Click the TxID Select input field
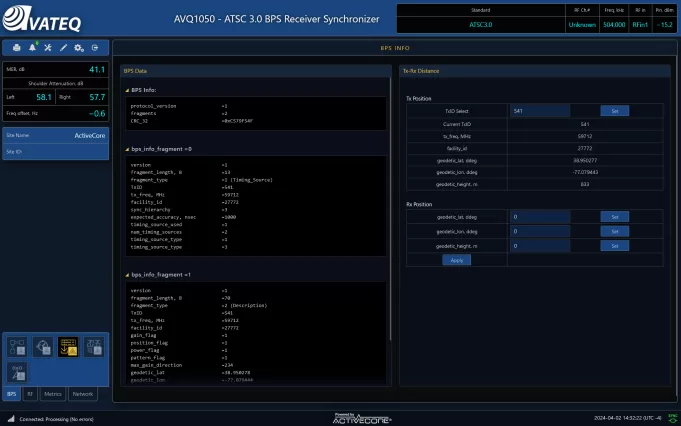681x426 pixels. click(x=540, y=111)
